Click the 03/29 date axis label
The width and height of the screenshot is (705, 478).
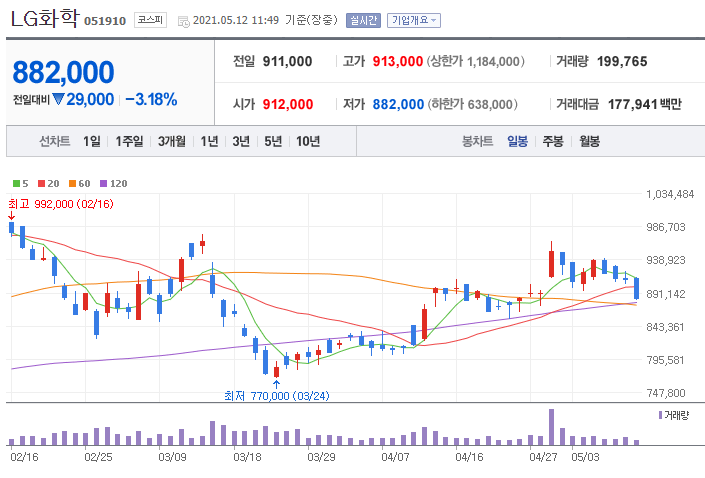(x=321, y=457)
